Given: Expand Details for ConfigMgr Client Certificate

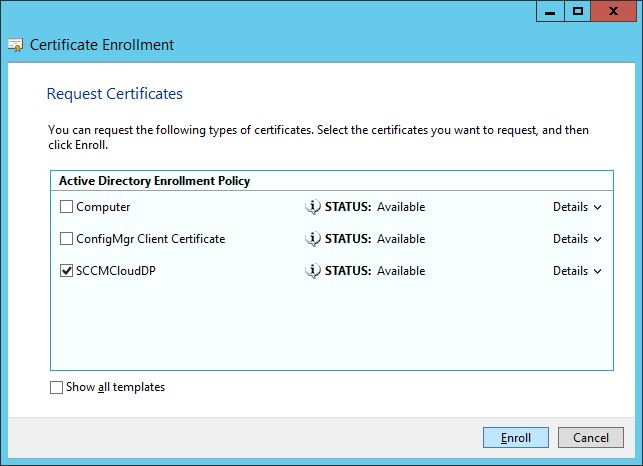Looking at the screenshot, I should [577, 239].
